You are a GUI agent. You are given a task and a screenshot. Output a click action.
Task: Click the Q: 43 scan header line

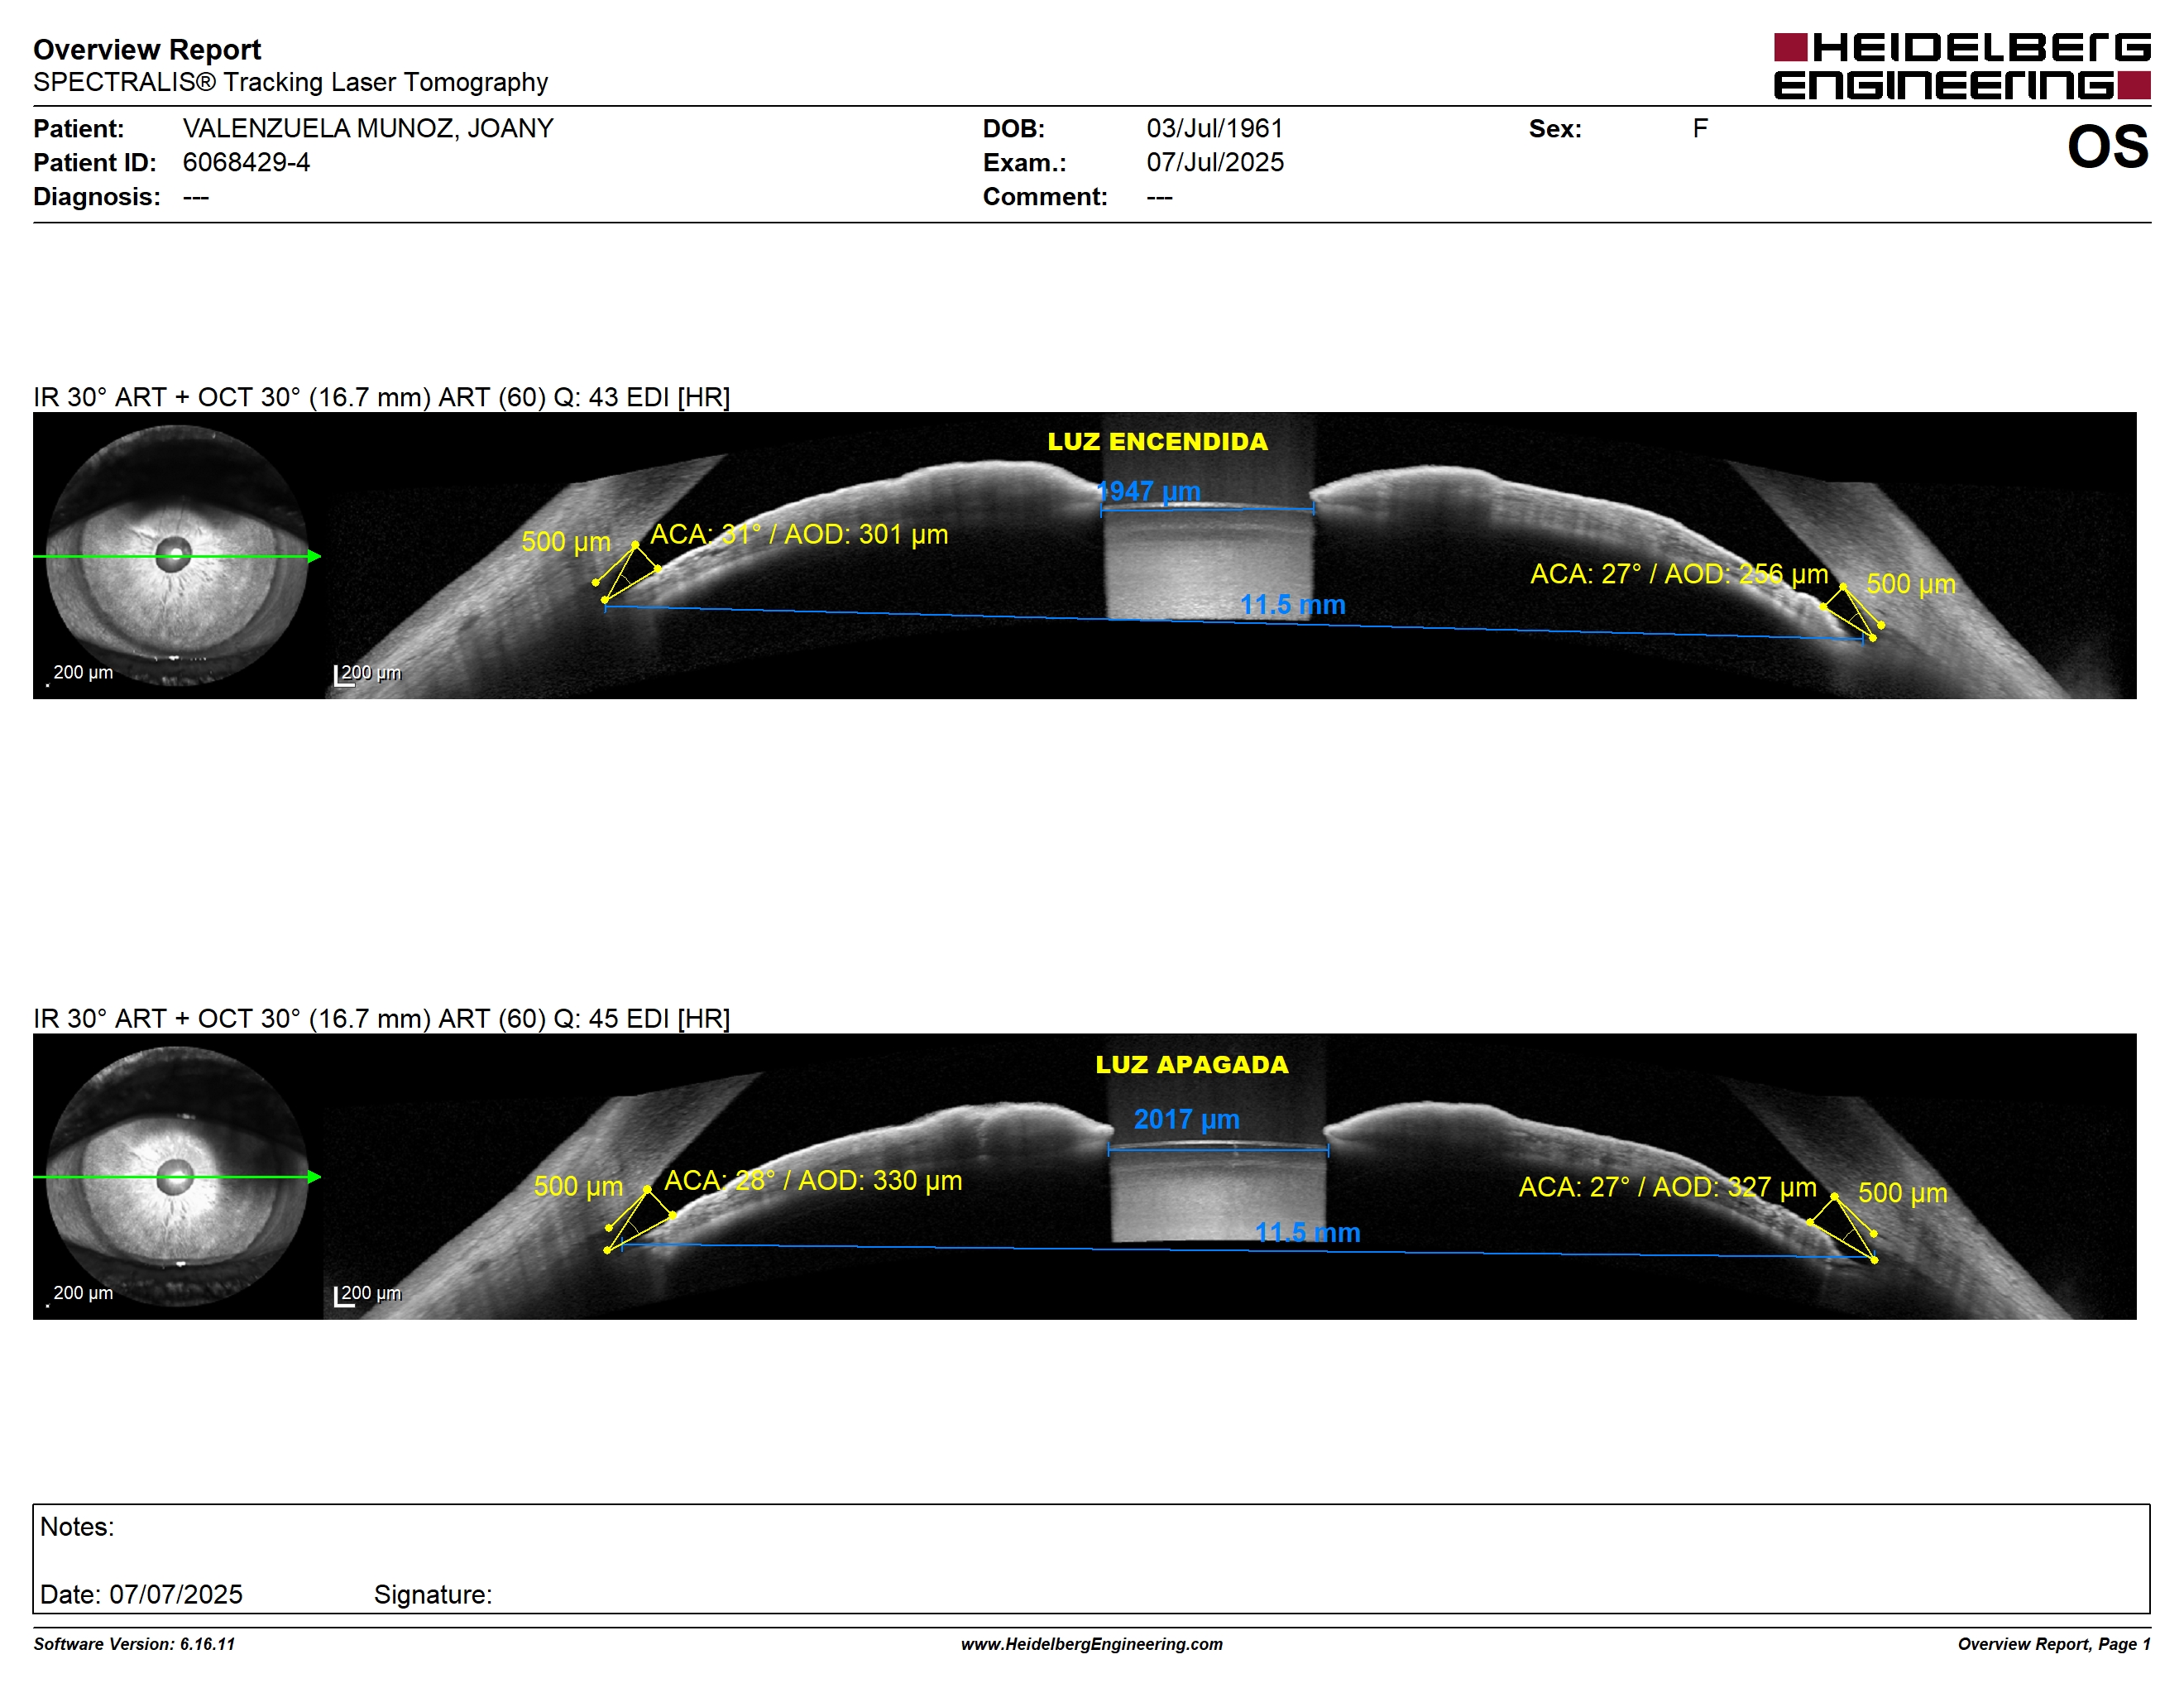point(381,397)
